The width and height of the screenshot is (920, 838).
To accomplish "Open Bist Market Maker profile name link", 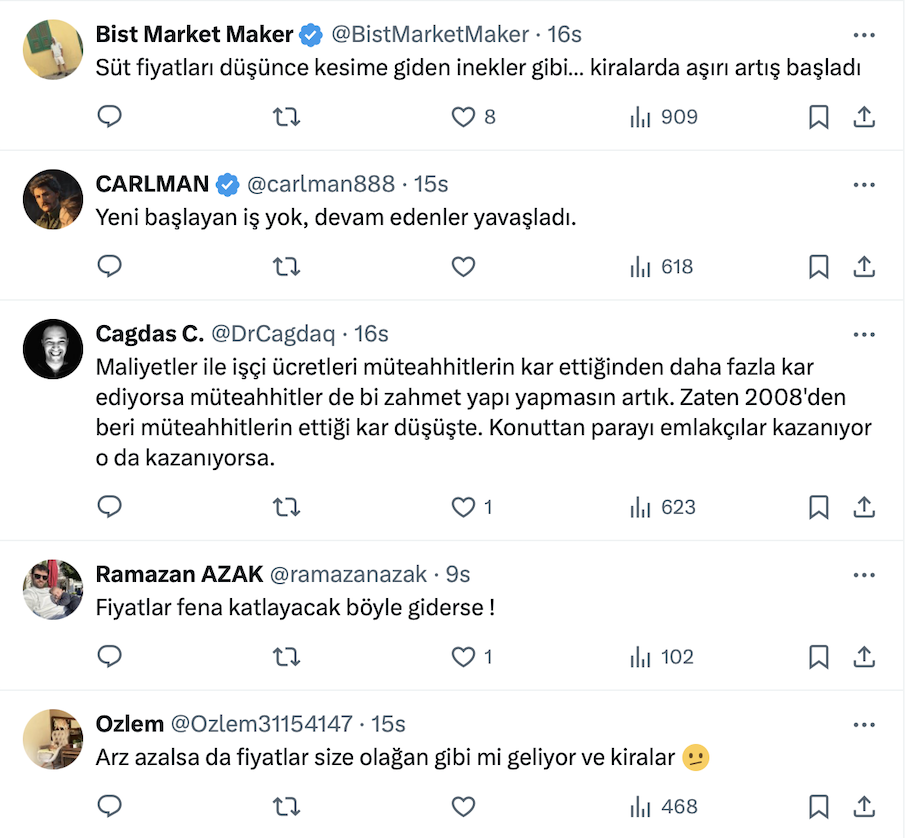I will (194, 34).
